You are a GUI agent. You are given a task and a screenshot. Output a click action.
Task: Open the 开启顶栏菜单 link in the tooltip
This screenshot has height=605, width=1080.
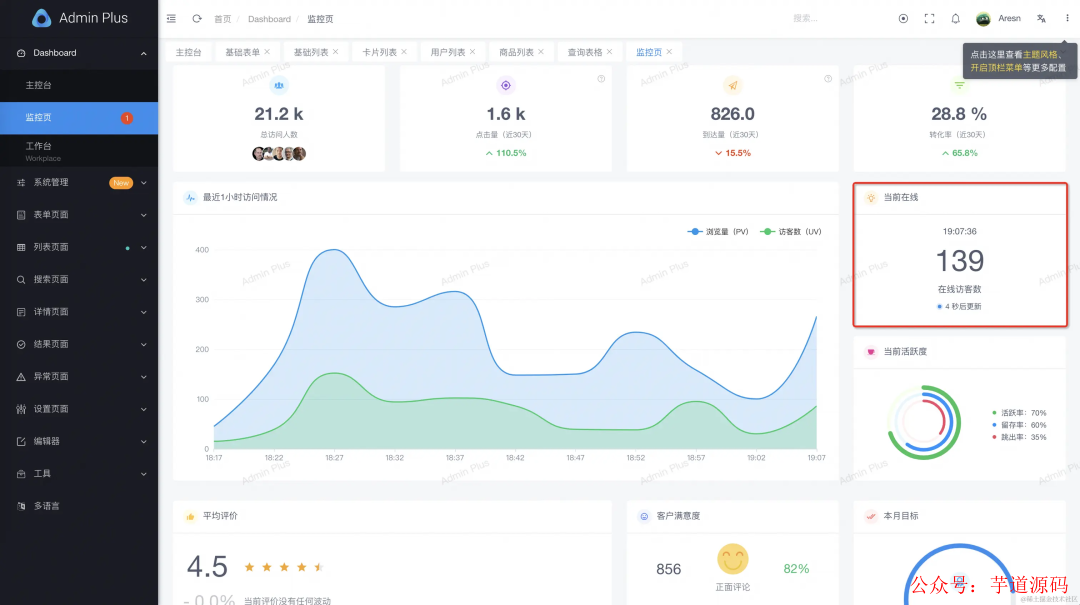pyautogui.click(x=996, y=68)
